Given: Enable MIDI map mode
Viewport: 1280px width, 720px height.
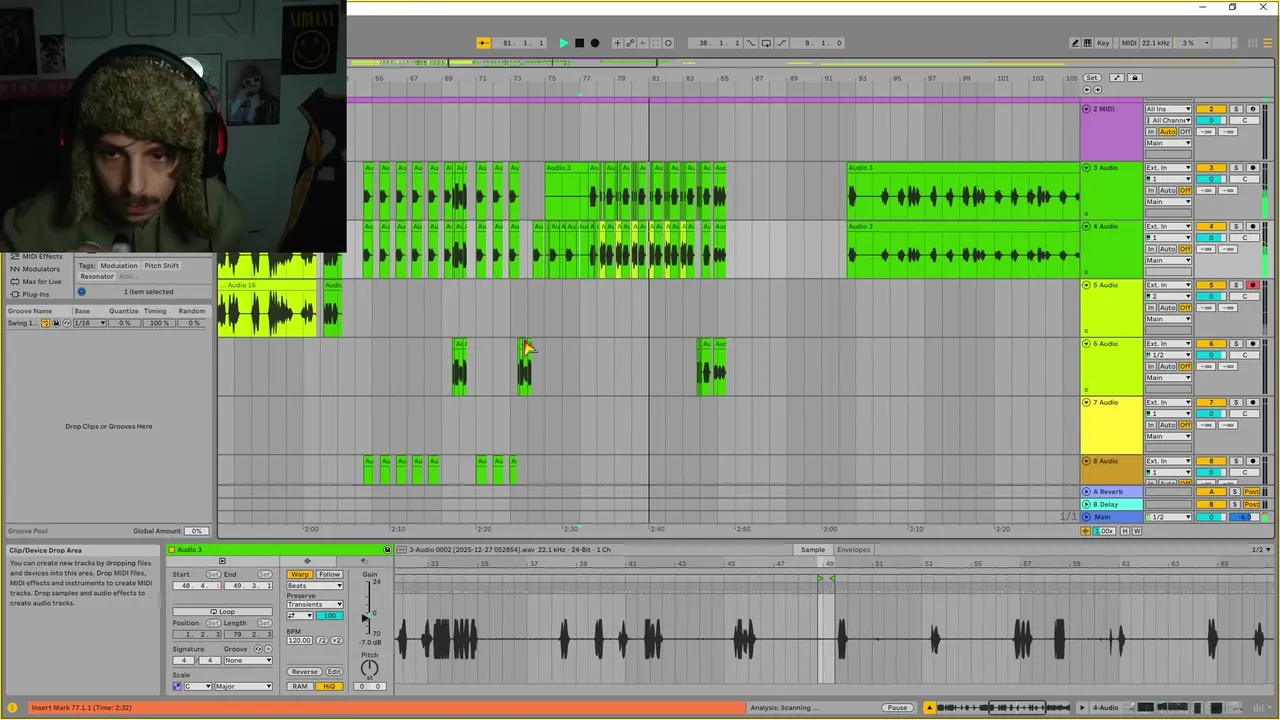Looking at the screenshot, I should (x=1129, y=43).
